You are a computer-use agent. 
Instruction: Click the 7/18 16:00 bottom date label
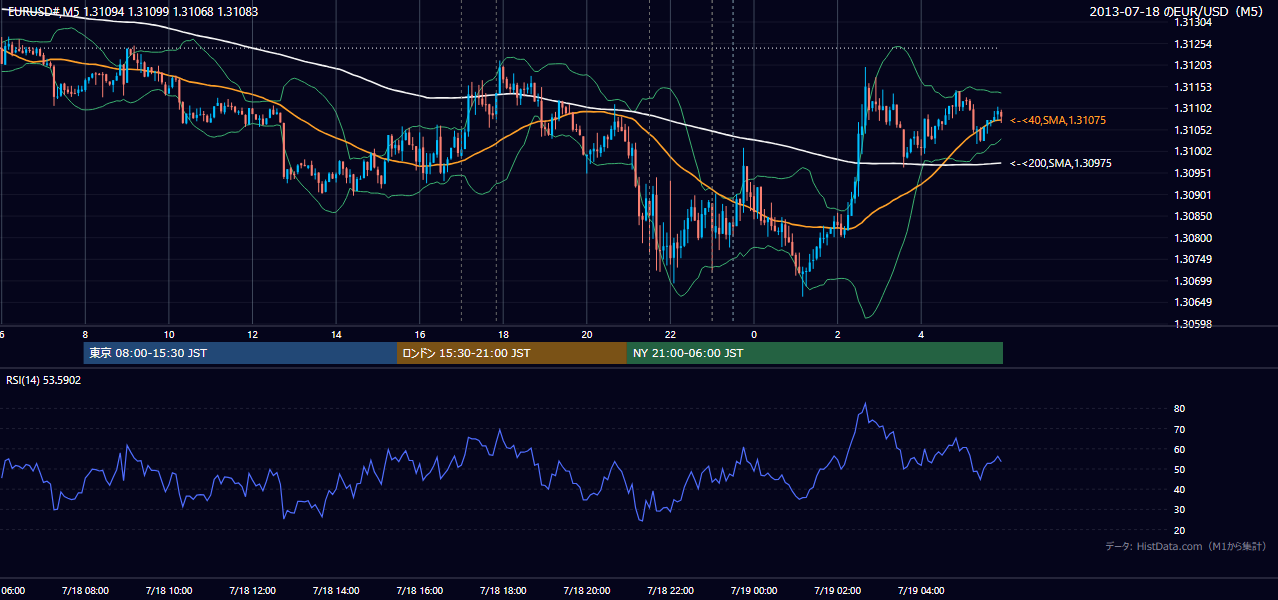pos(419,591)
